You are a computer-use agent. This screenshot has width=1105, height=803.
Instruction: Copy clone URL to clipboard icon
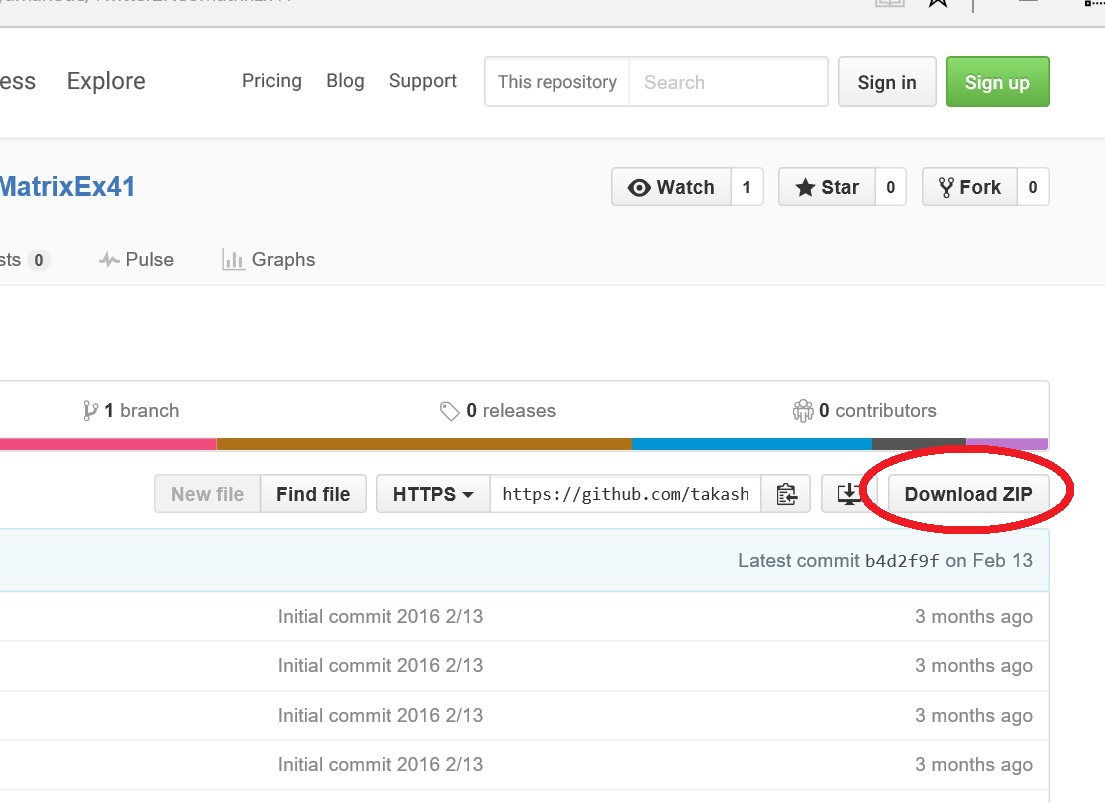coord(786,494)
